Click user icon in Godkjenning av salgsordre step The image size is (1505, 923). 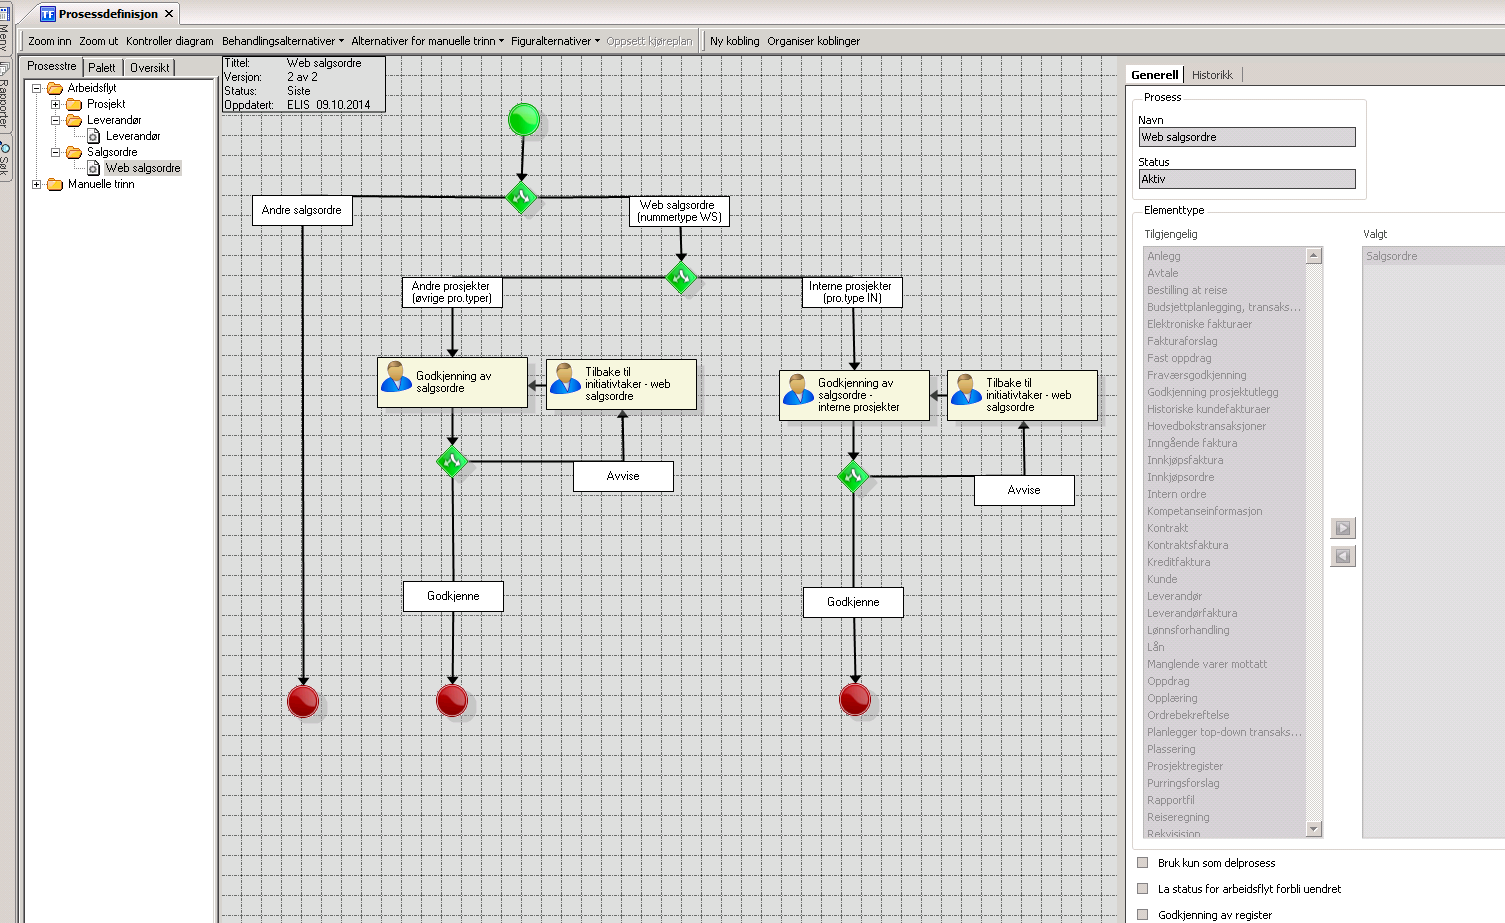click(397, 377)
